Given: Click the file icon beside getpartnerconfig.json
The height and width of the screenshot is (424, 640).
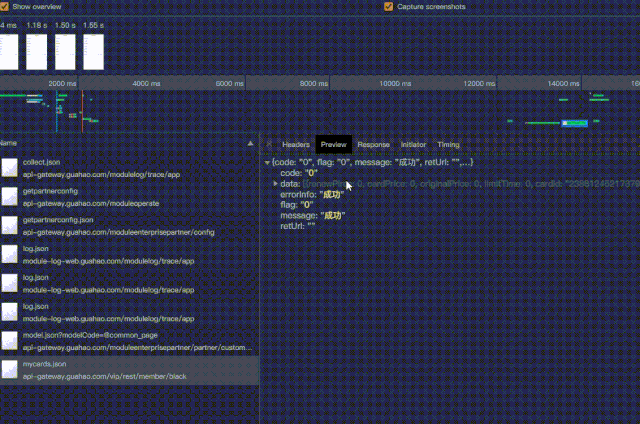Looking at the screenshot, I should coord(9,225).
